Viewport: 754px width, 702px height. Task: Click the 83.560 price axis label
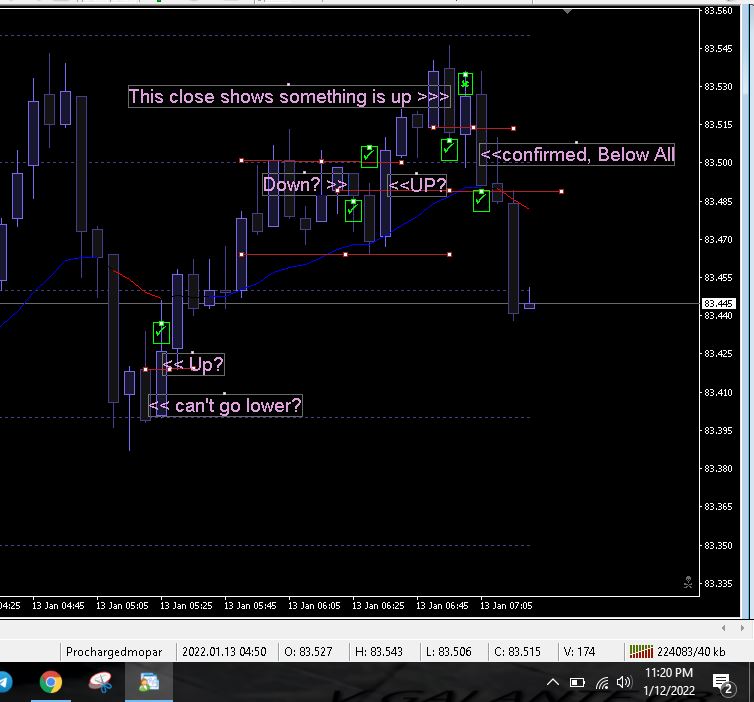click(x=718, y=11)
